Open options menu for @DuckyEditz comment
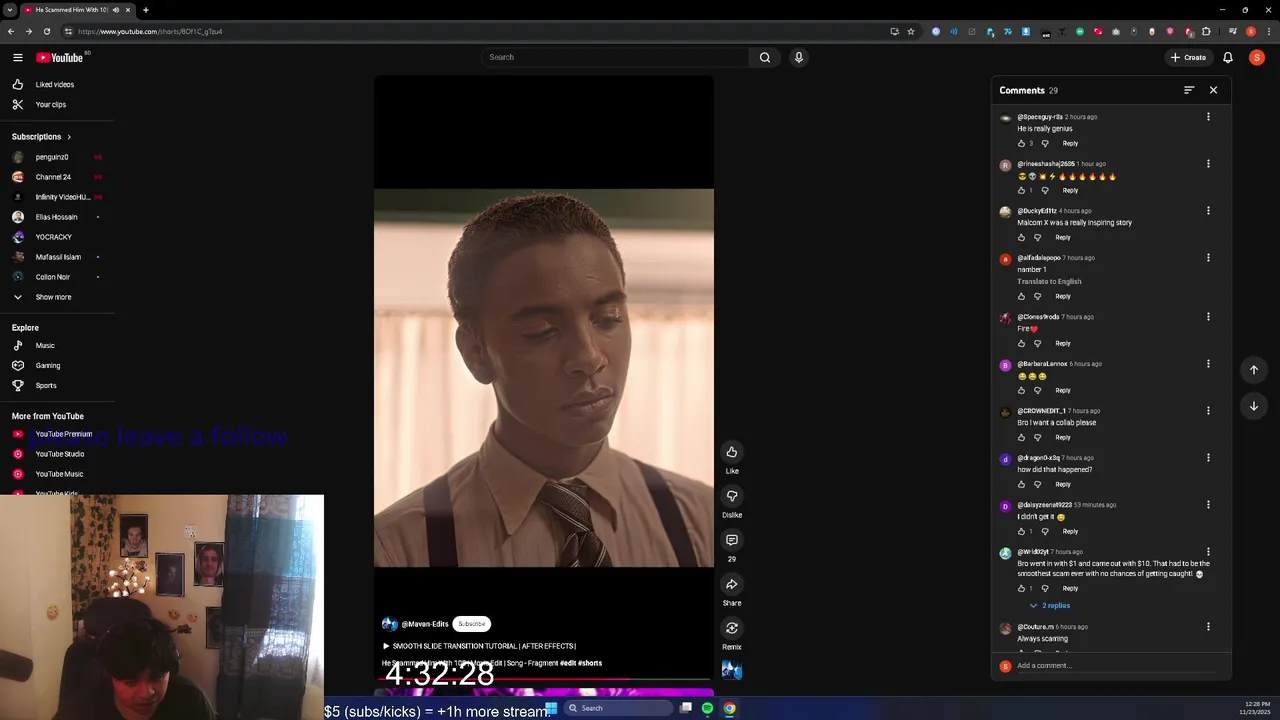The height and width of the screenshot is (720, 1280). (x=1208, y=211)
